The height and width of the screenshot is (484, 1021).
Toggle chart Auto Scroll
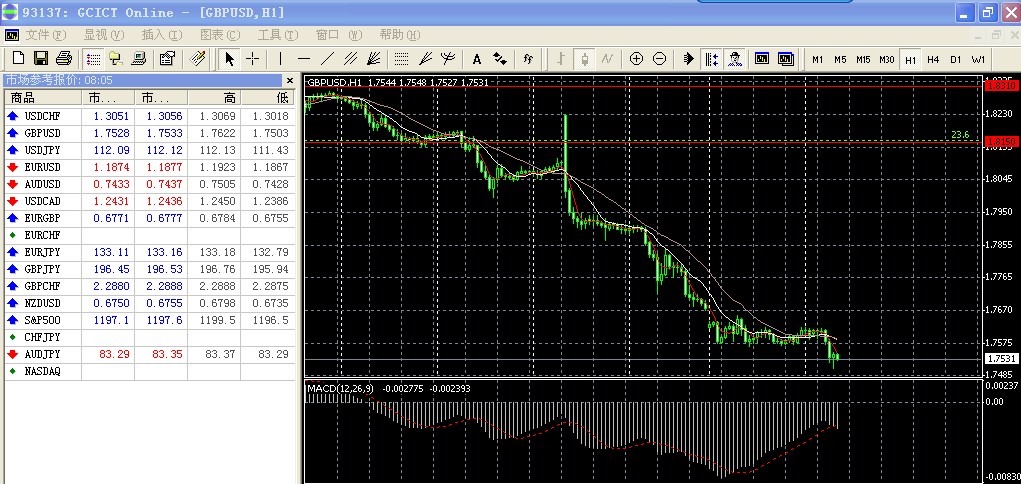[689, 59]
